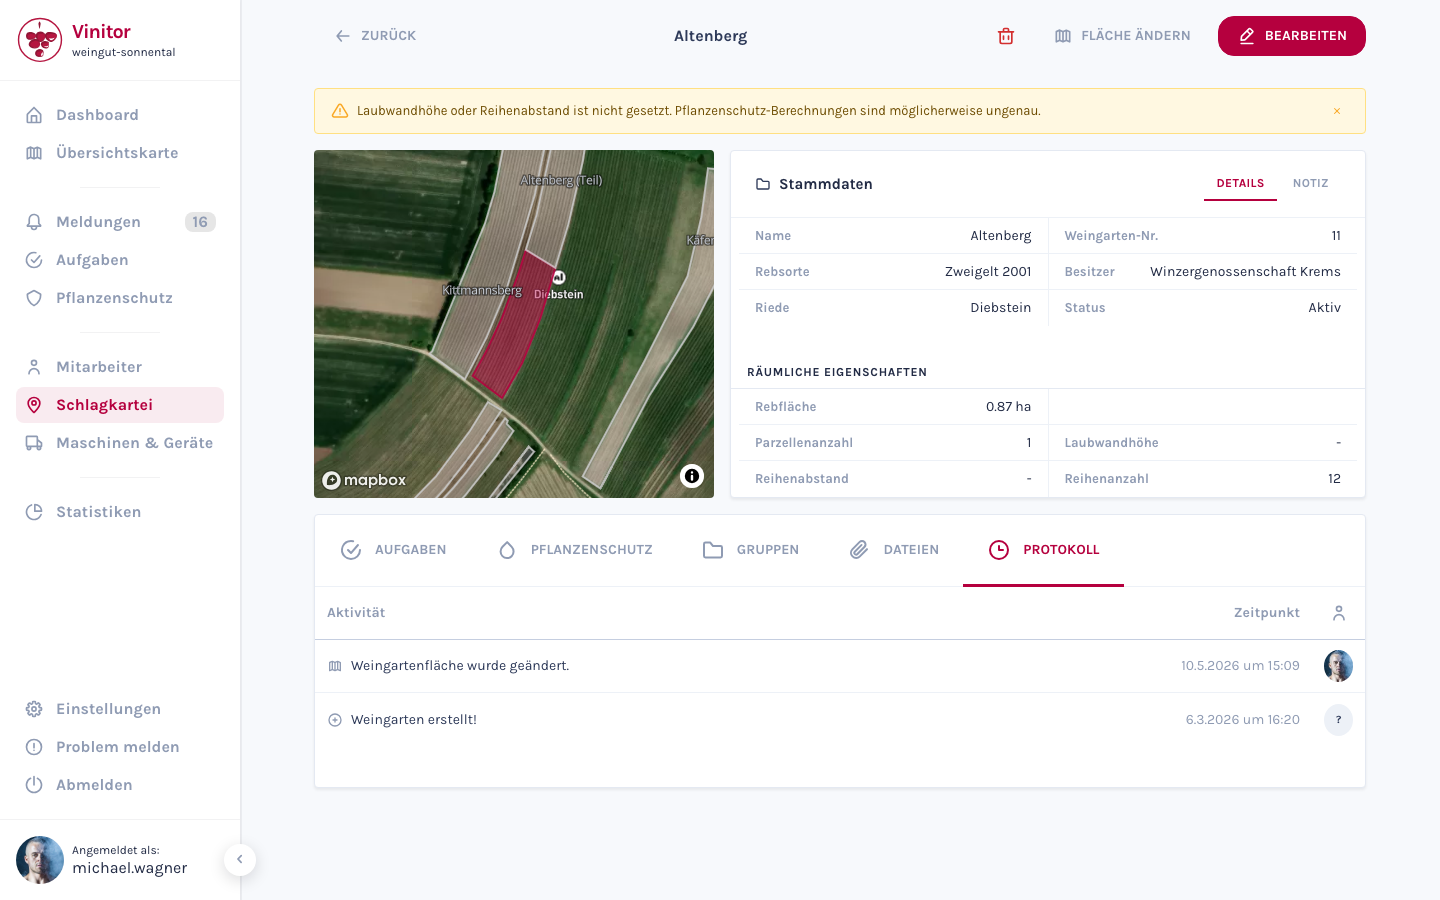This screenshot has height=900, width=1440.
Task: Click the highlighted red vineyard parcel
Action: [513, 325]
